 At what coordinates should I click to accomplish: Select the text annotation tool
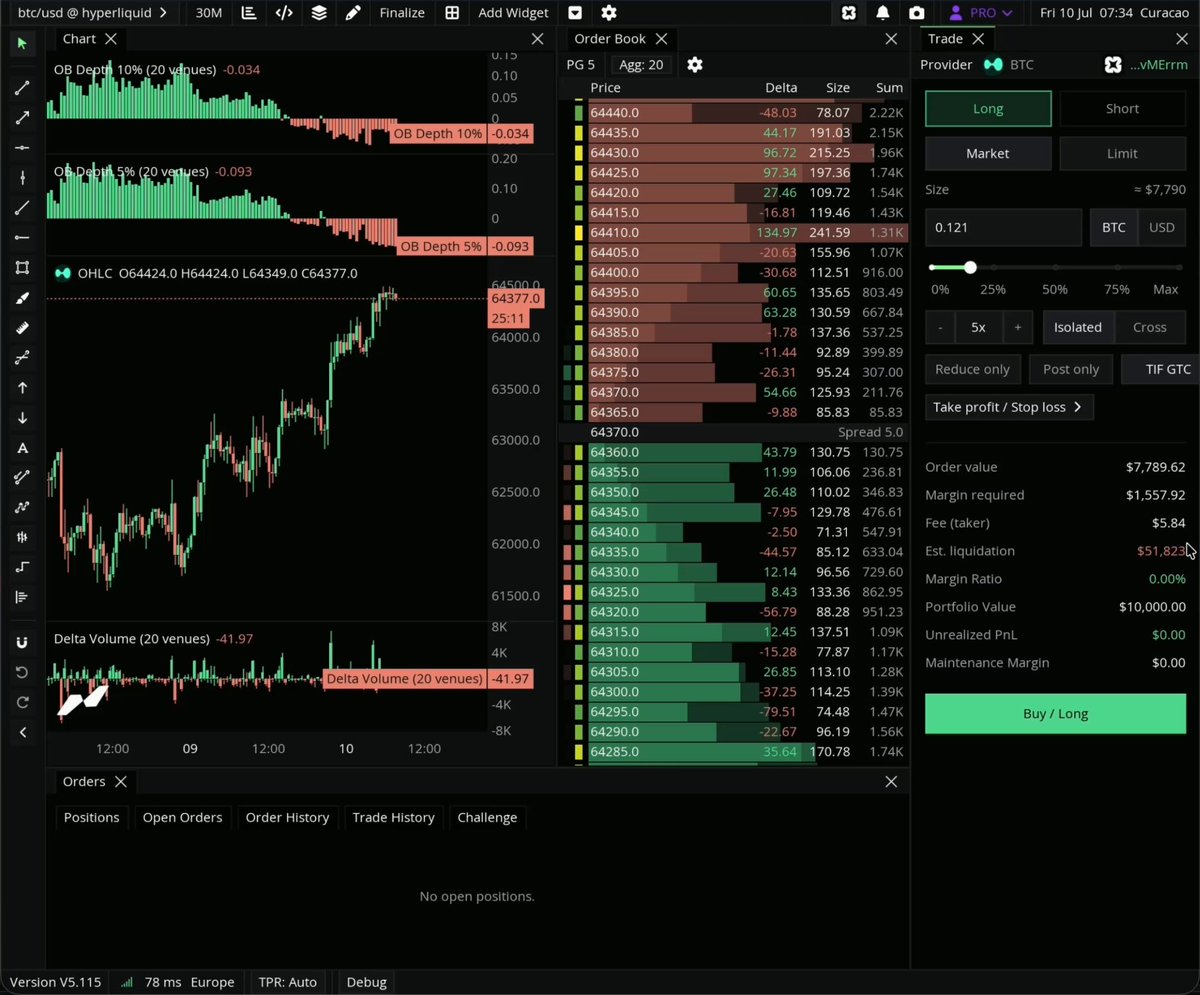click(x=22, y=448)
